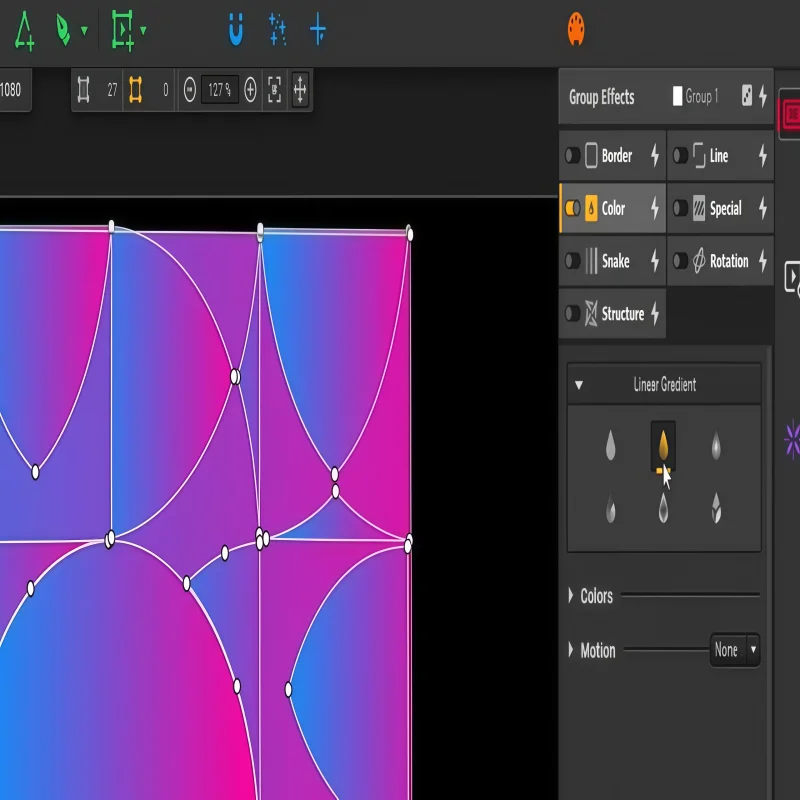Click the Structure lightning bolt icon

tap(655, 314)
